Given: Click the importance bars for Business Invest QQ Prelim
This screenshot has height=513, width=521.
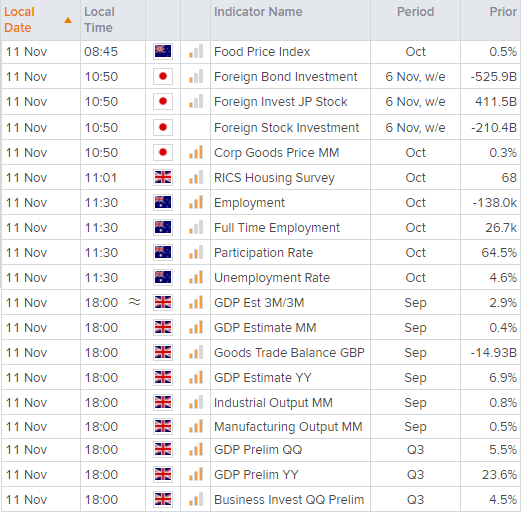Looking at the screenshot, I should [x=196, y=500].
